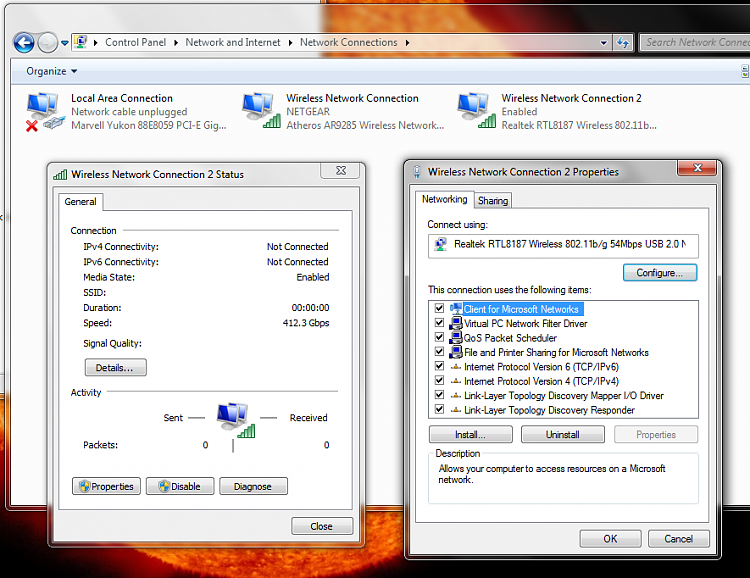Close the Wireless Network Connection 2 Status window
The image size is (750, 578).
(341, 170)
